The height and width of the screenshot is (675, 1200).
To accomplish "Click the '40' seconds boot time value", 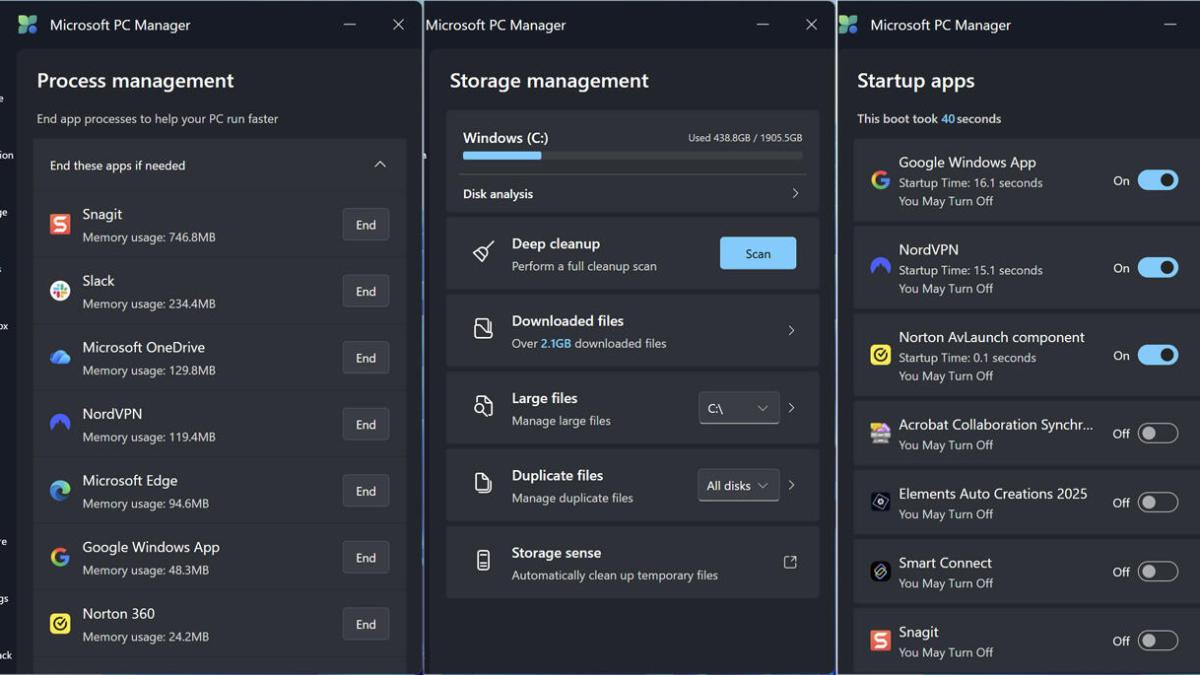I will tap(948, 118).
